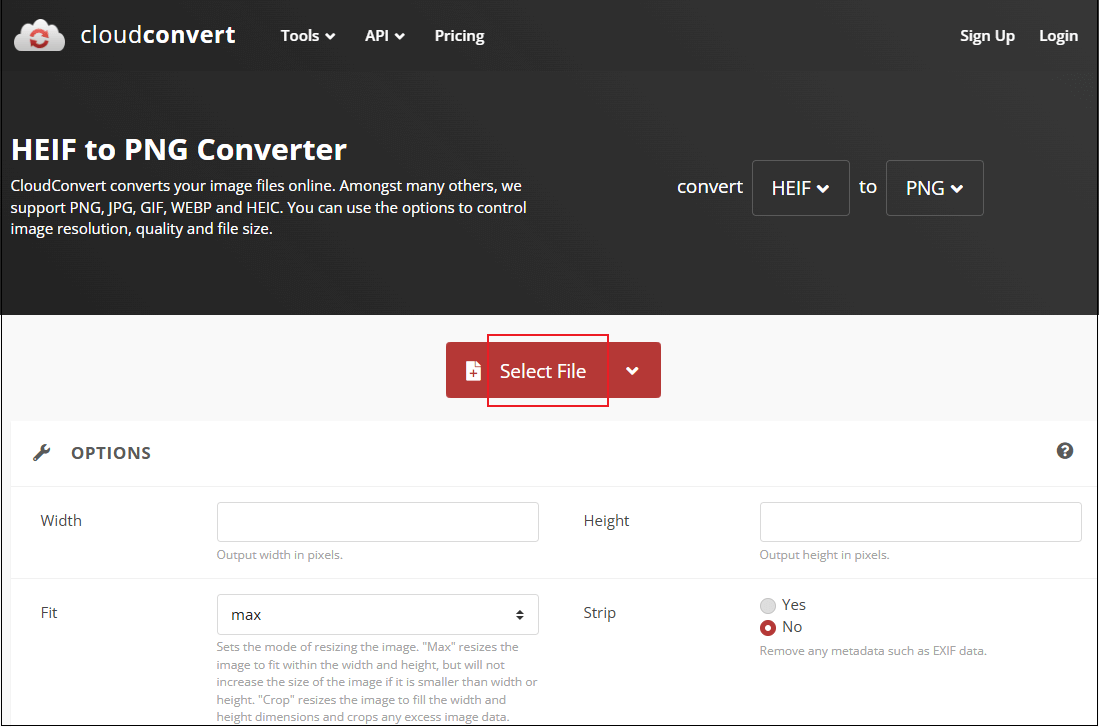The width and height of the screenshot is (1099, 727).
Task: Click the Sign Up link
Action: pyautogui.click(x=987, y=35)
